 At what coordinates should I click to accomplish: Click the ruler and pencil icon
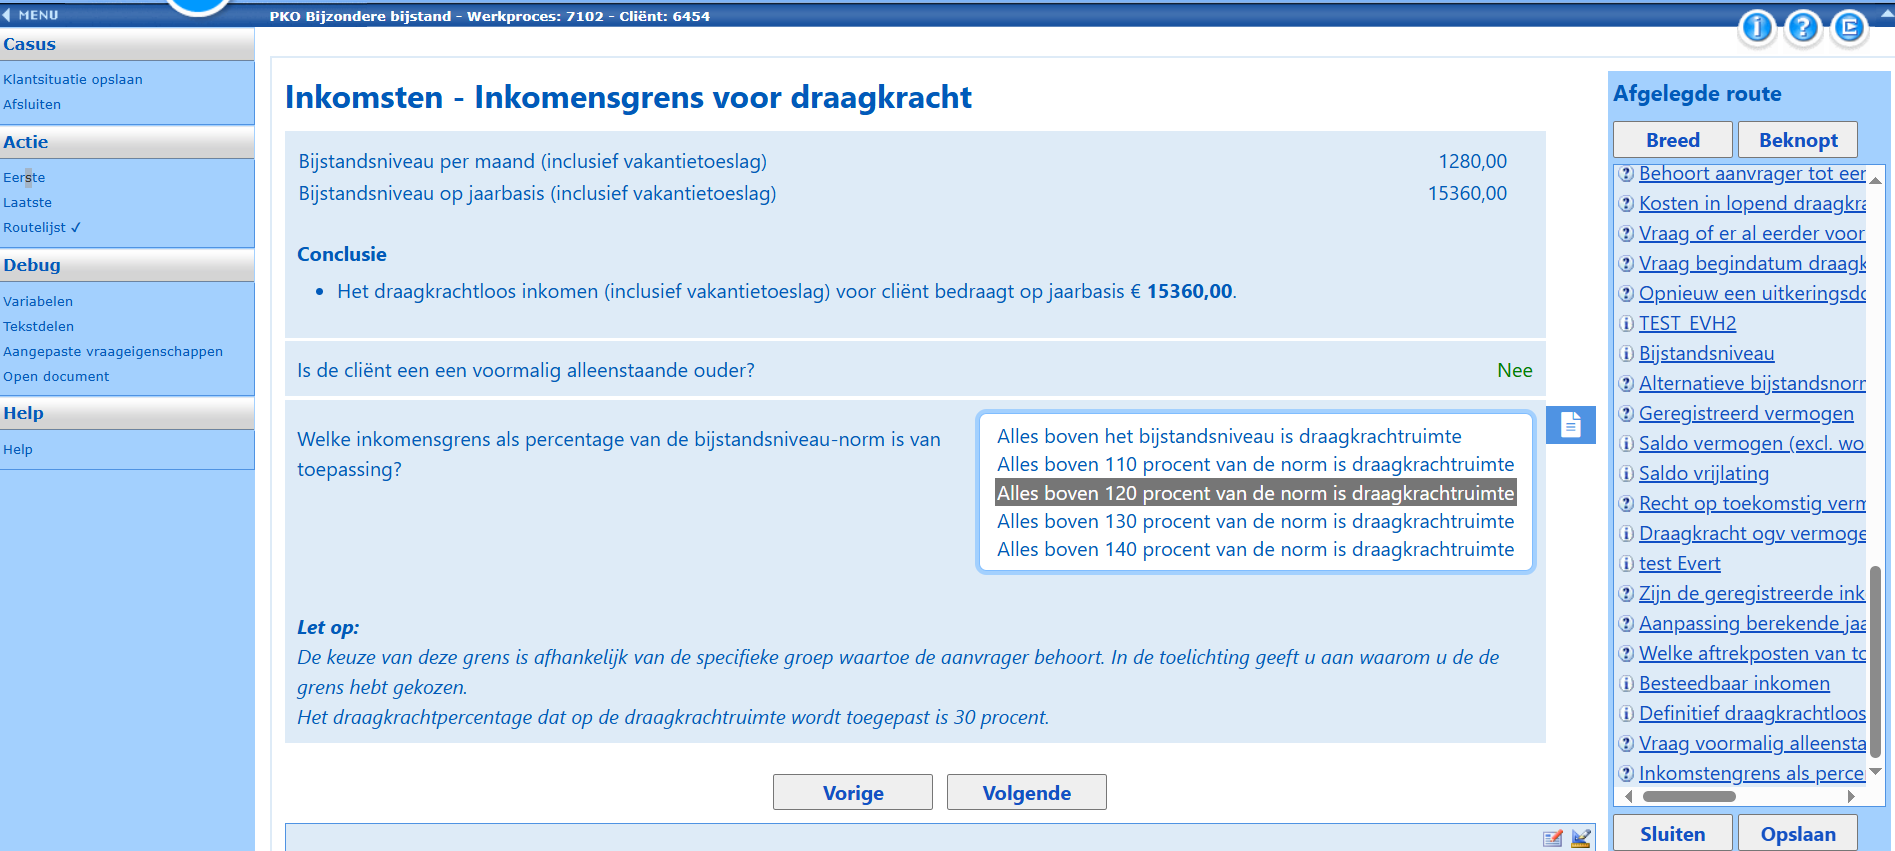1581,838
